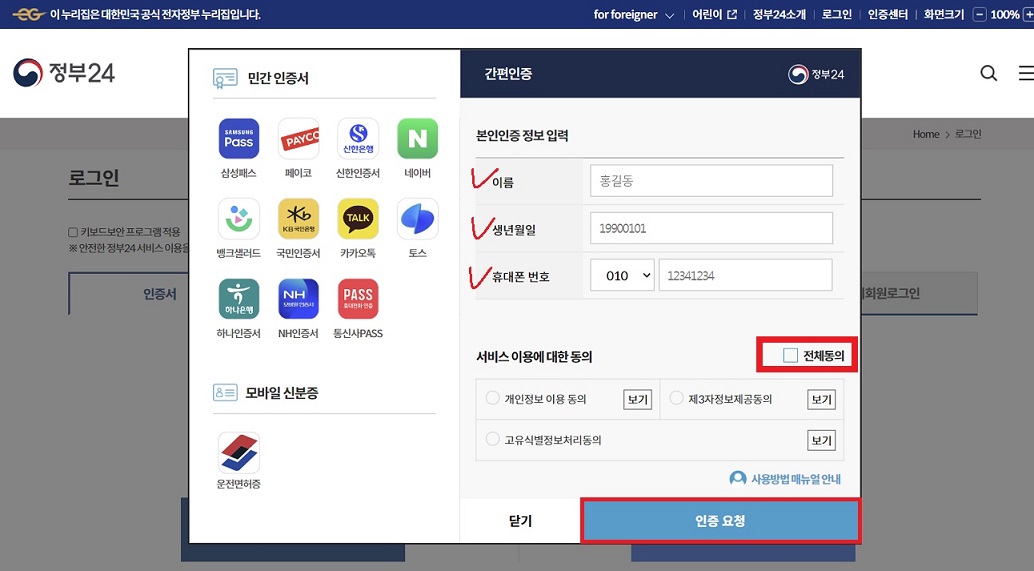Select the 하나인증서 icon
This screenshot has height=571, width=1034.
pyautogui.click(x=239, y=299)
